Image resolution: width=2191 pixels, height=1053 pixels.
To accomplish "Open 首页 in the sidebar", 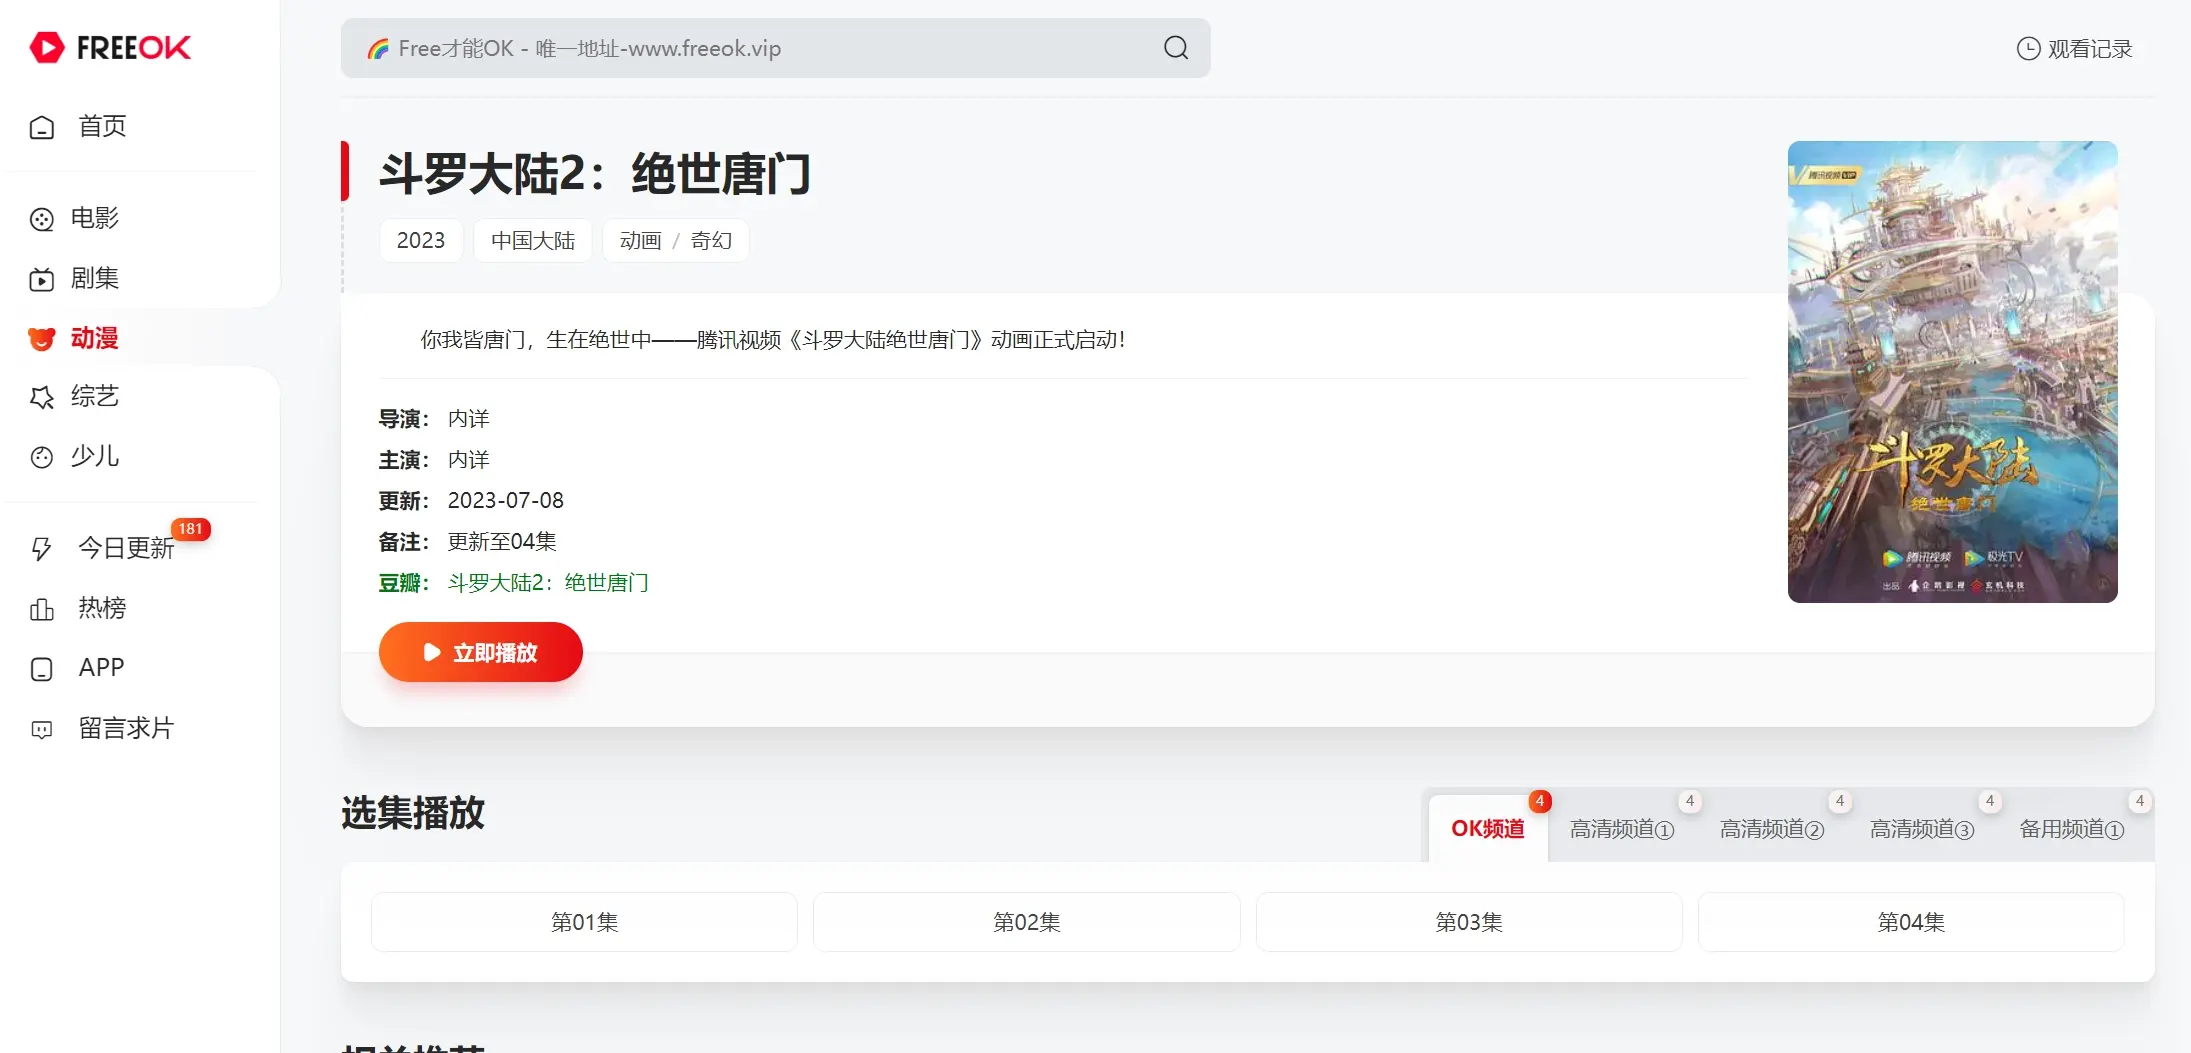I will click(102, 127).
